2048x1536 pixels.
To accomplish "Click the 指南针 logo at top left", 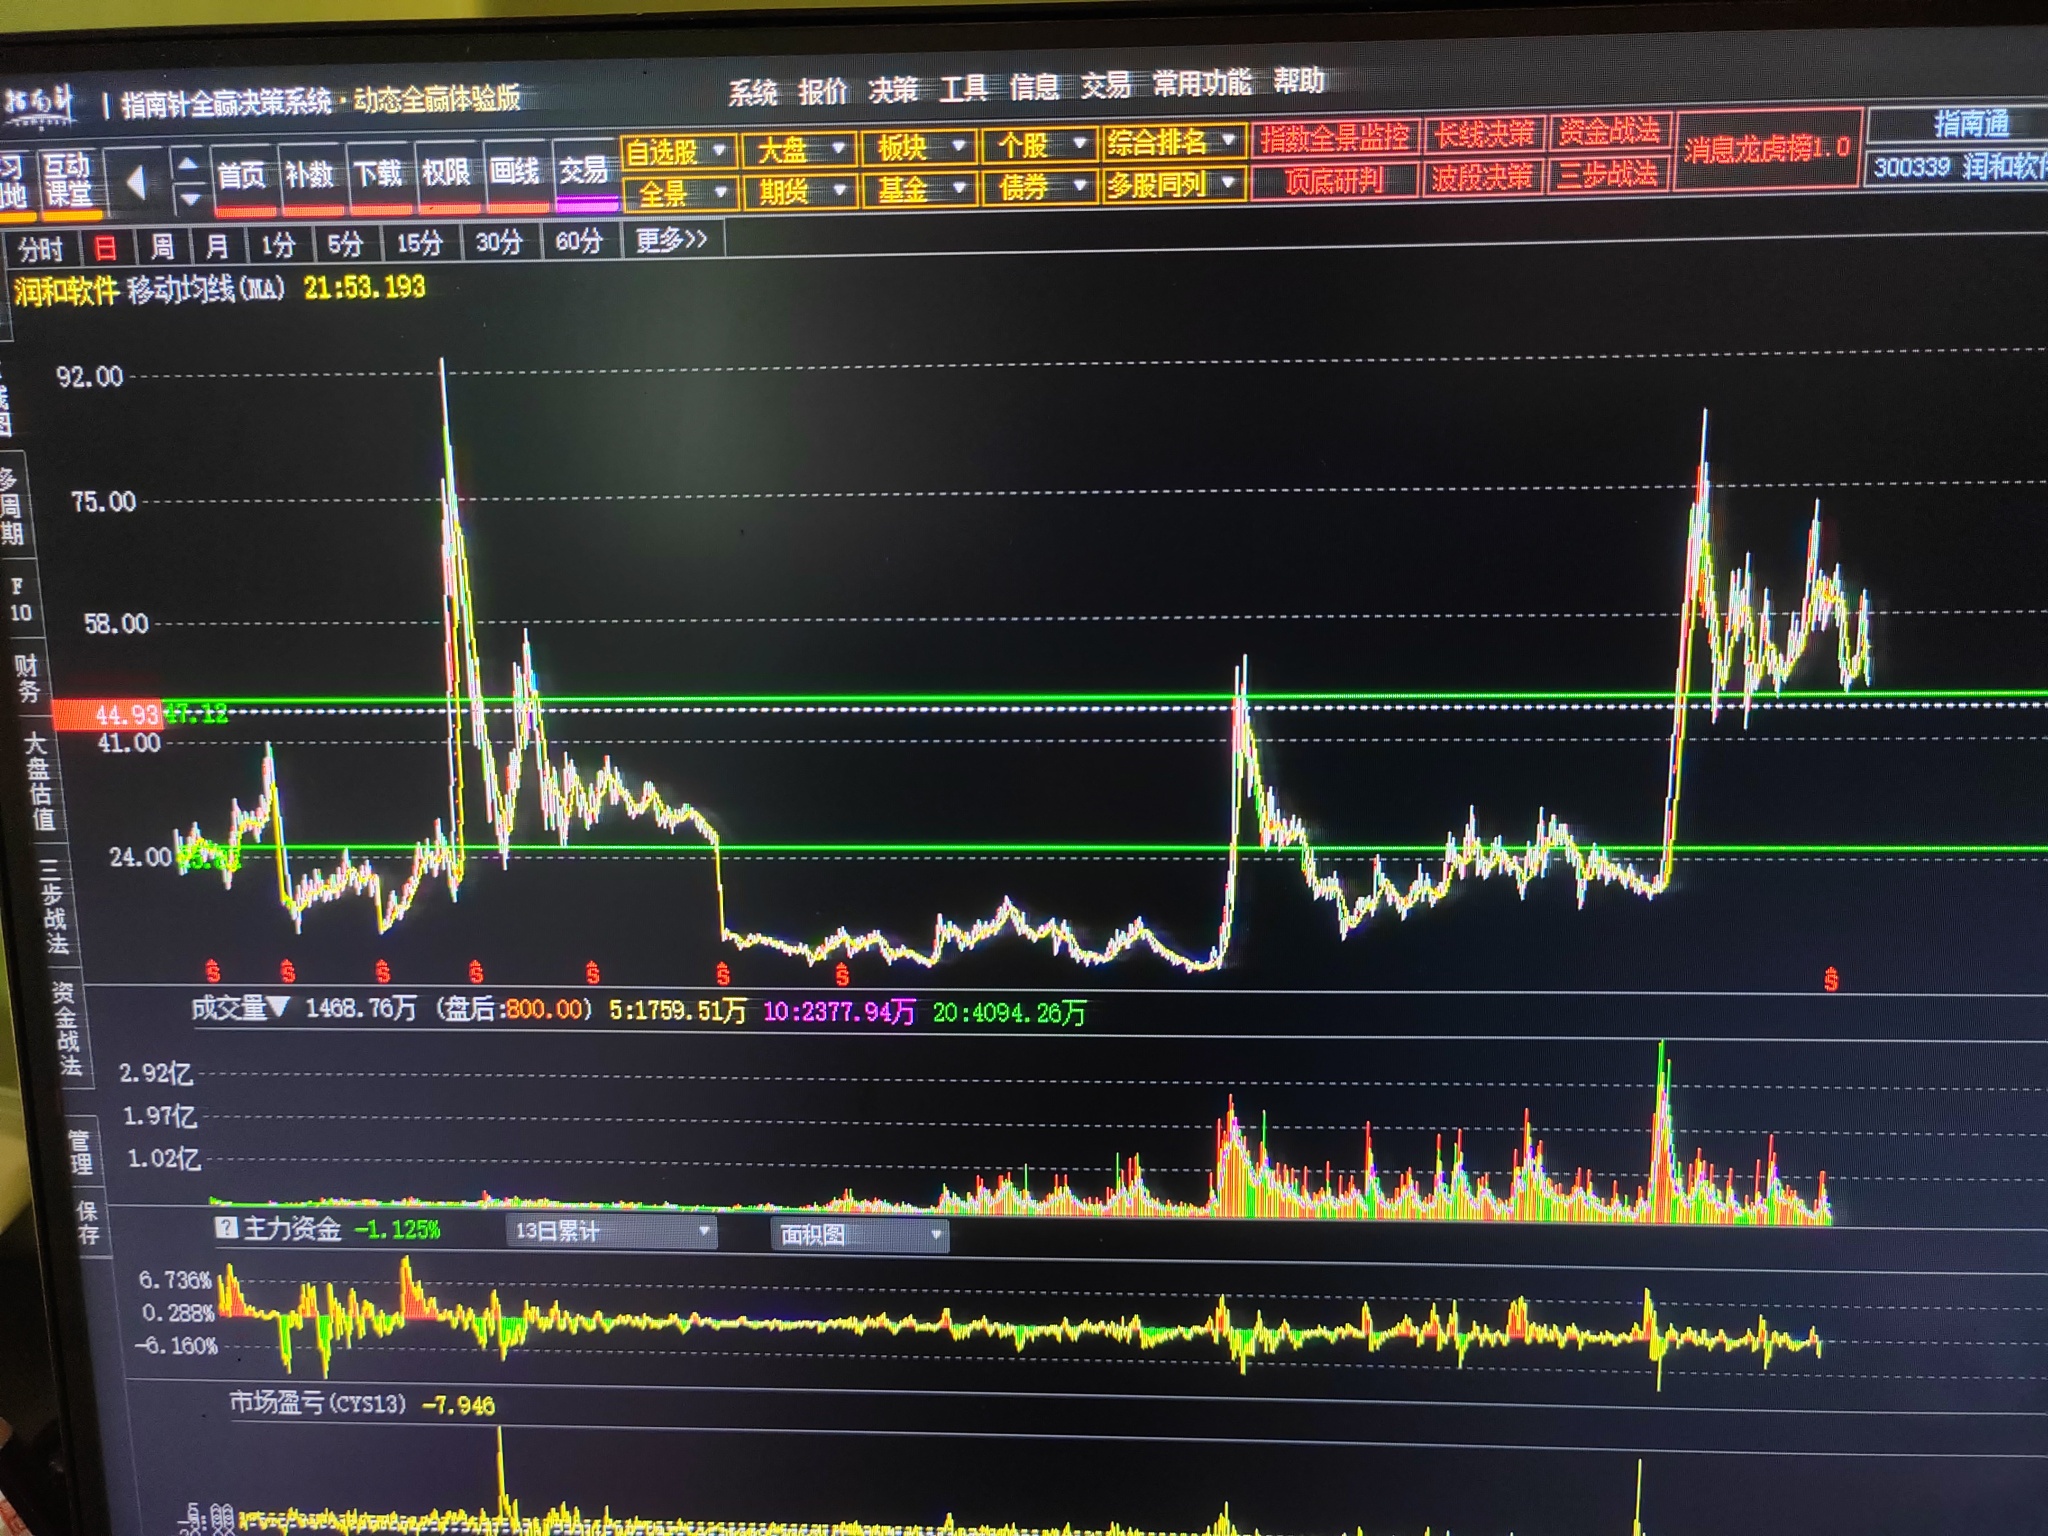I will pos(40,105).
